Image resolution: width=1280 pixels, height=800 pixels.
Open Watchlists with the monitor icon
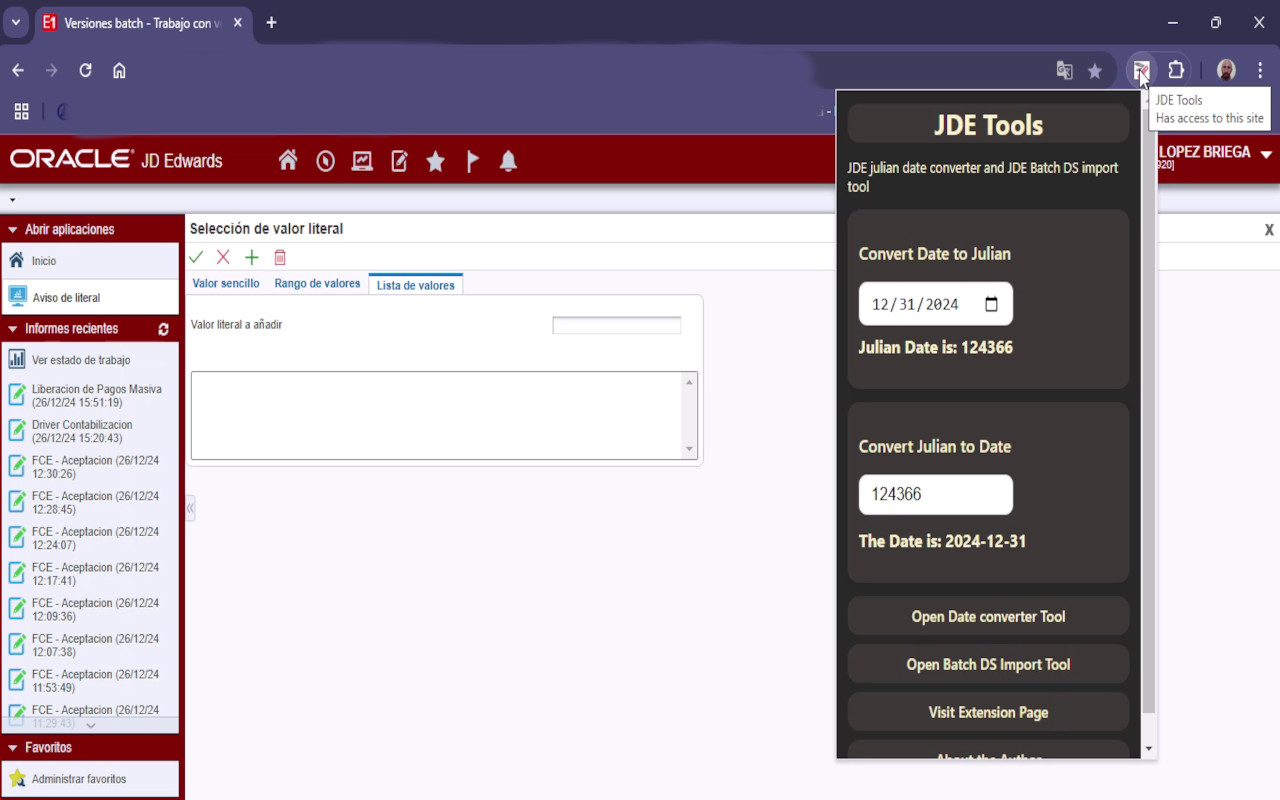pyautogui.click(x=361, y=160)
